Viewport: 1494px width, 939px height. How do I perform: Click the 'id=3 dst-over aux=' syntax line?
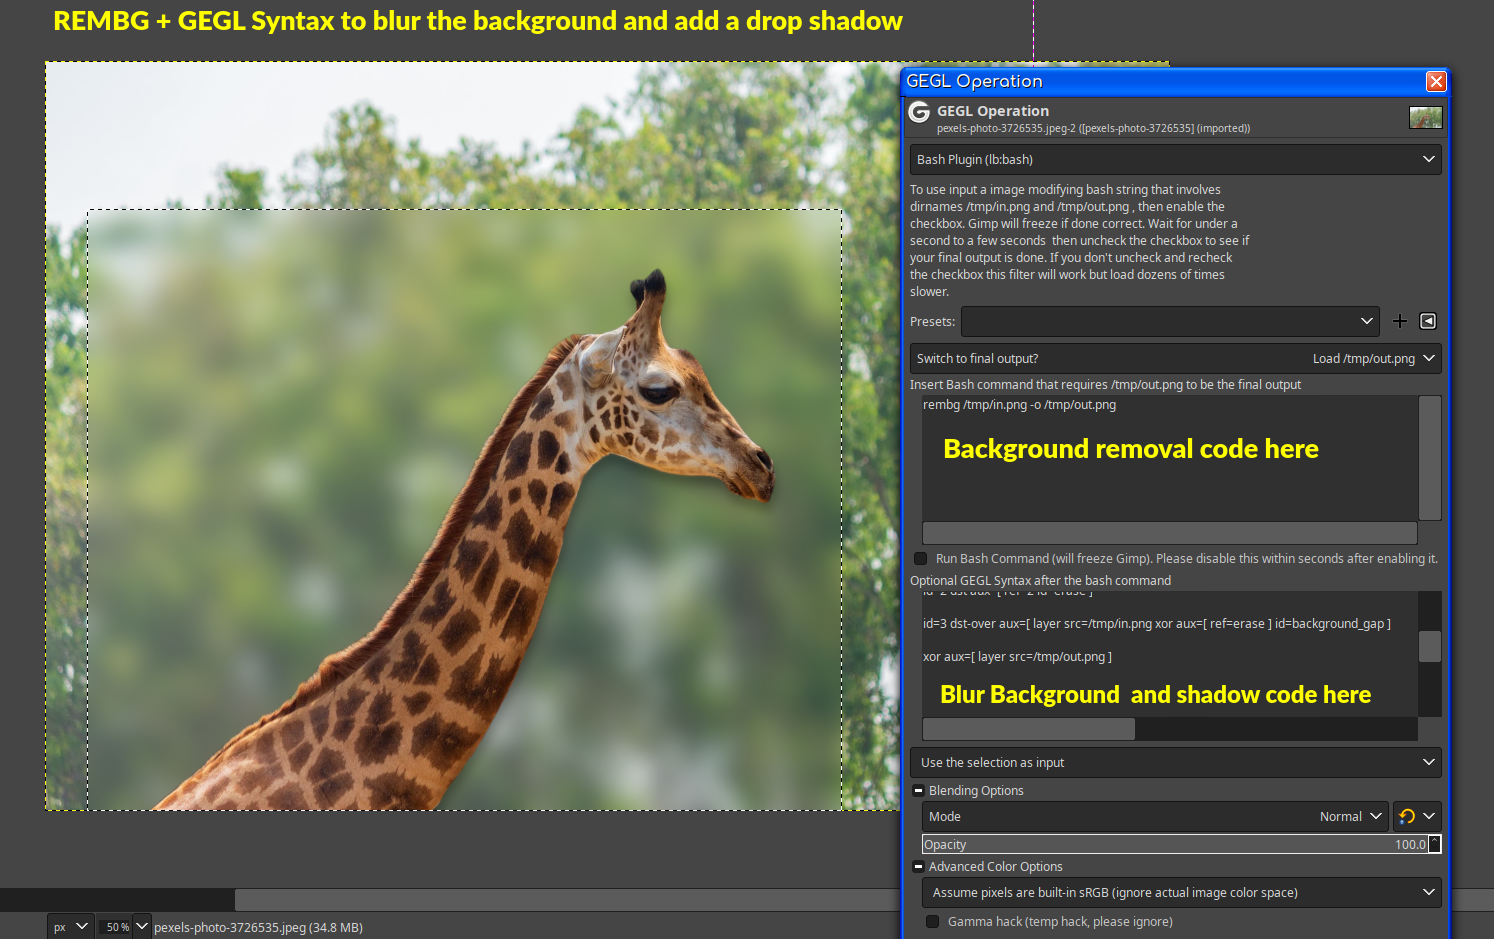(1156, 624)
